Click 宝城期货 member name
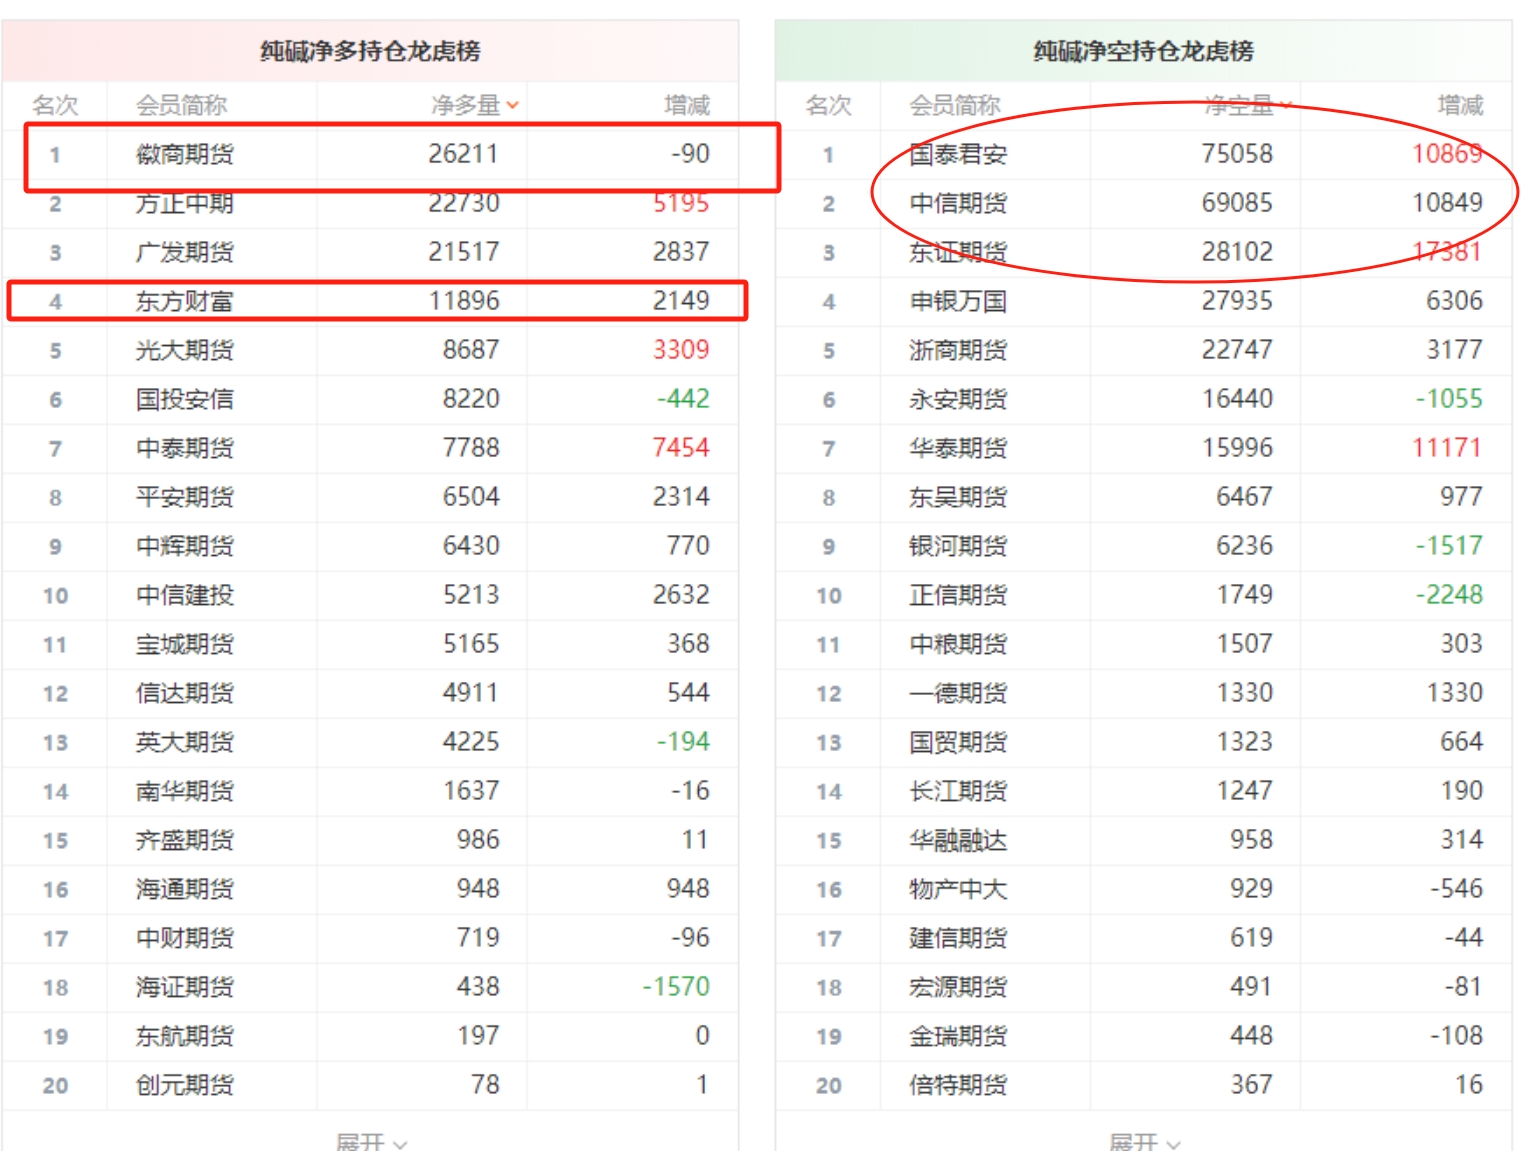Screen dimensions: 1522x1151 click(x=185, y=644)
